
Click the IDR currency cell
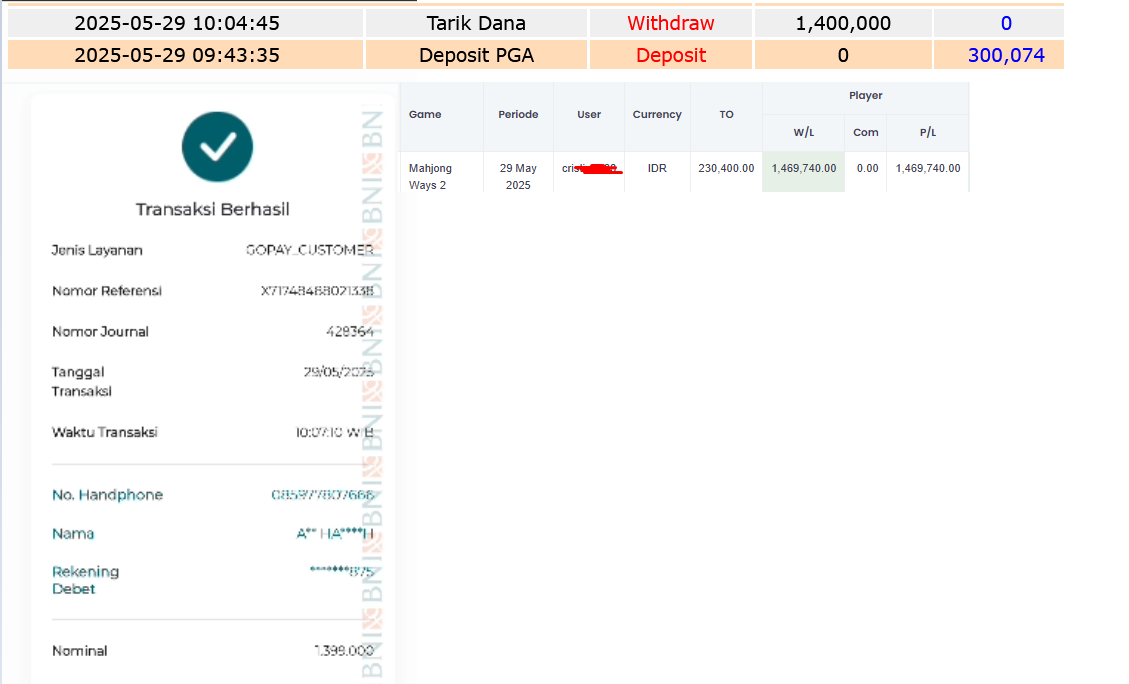click(x=657, y=168)
